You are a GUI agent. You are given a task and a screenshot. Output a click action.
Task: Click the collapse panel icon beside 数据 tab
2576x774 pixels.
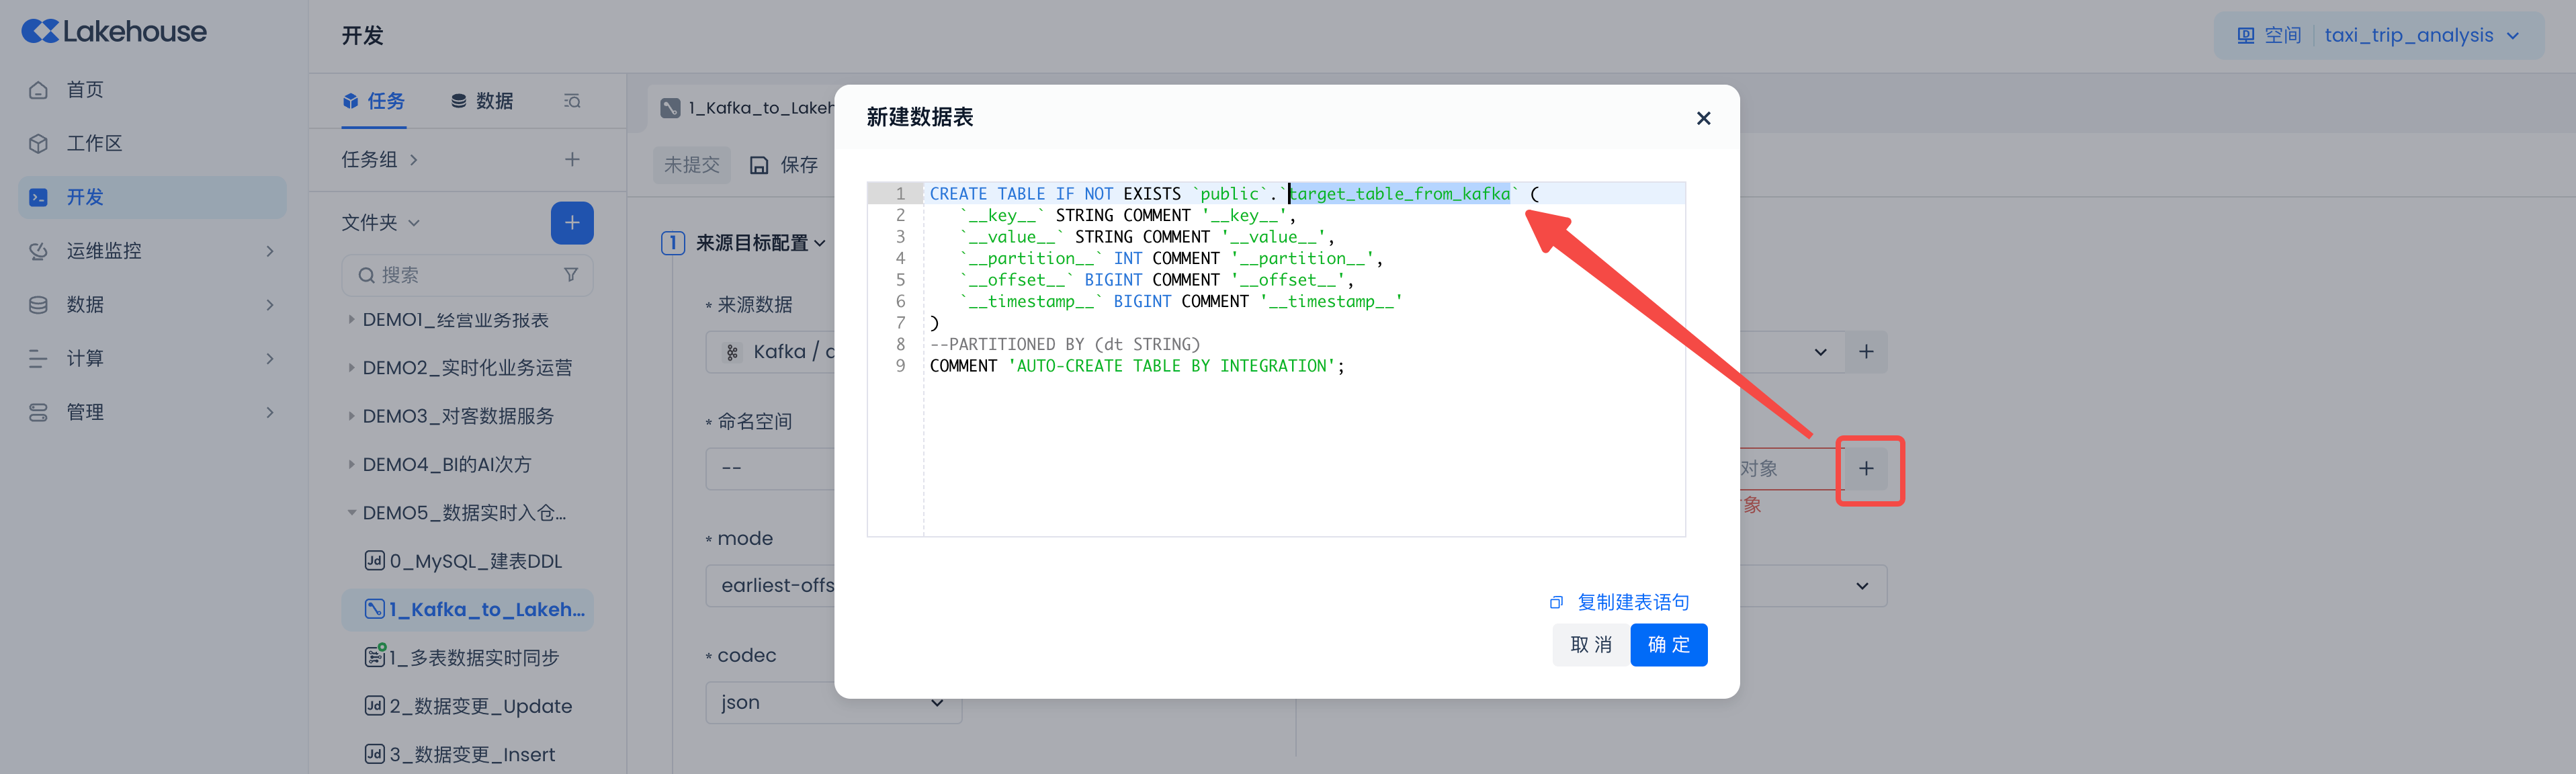(572, 101)
